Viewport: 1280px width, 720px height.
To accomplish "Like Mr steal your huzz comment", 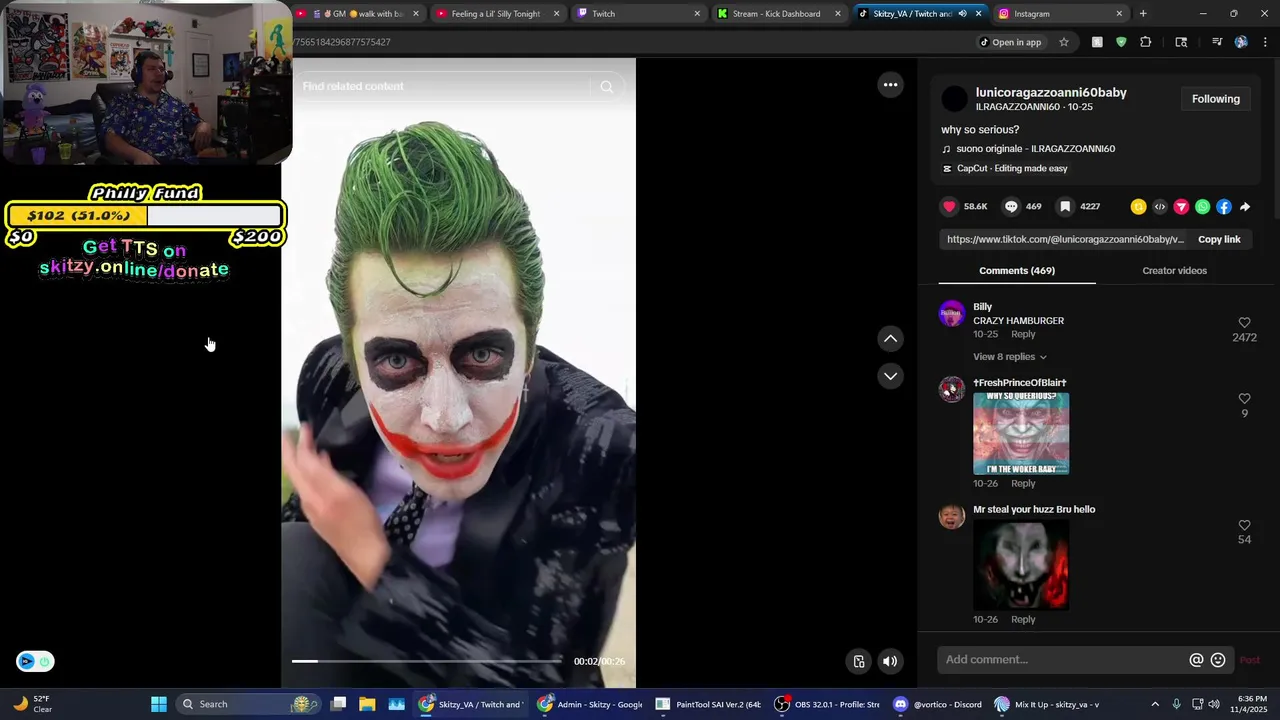I will (1244, 525).
